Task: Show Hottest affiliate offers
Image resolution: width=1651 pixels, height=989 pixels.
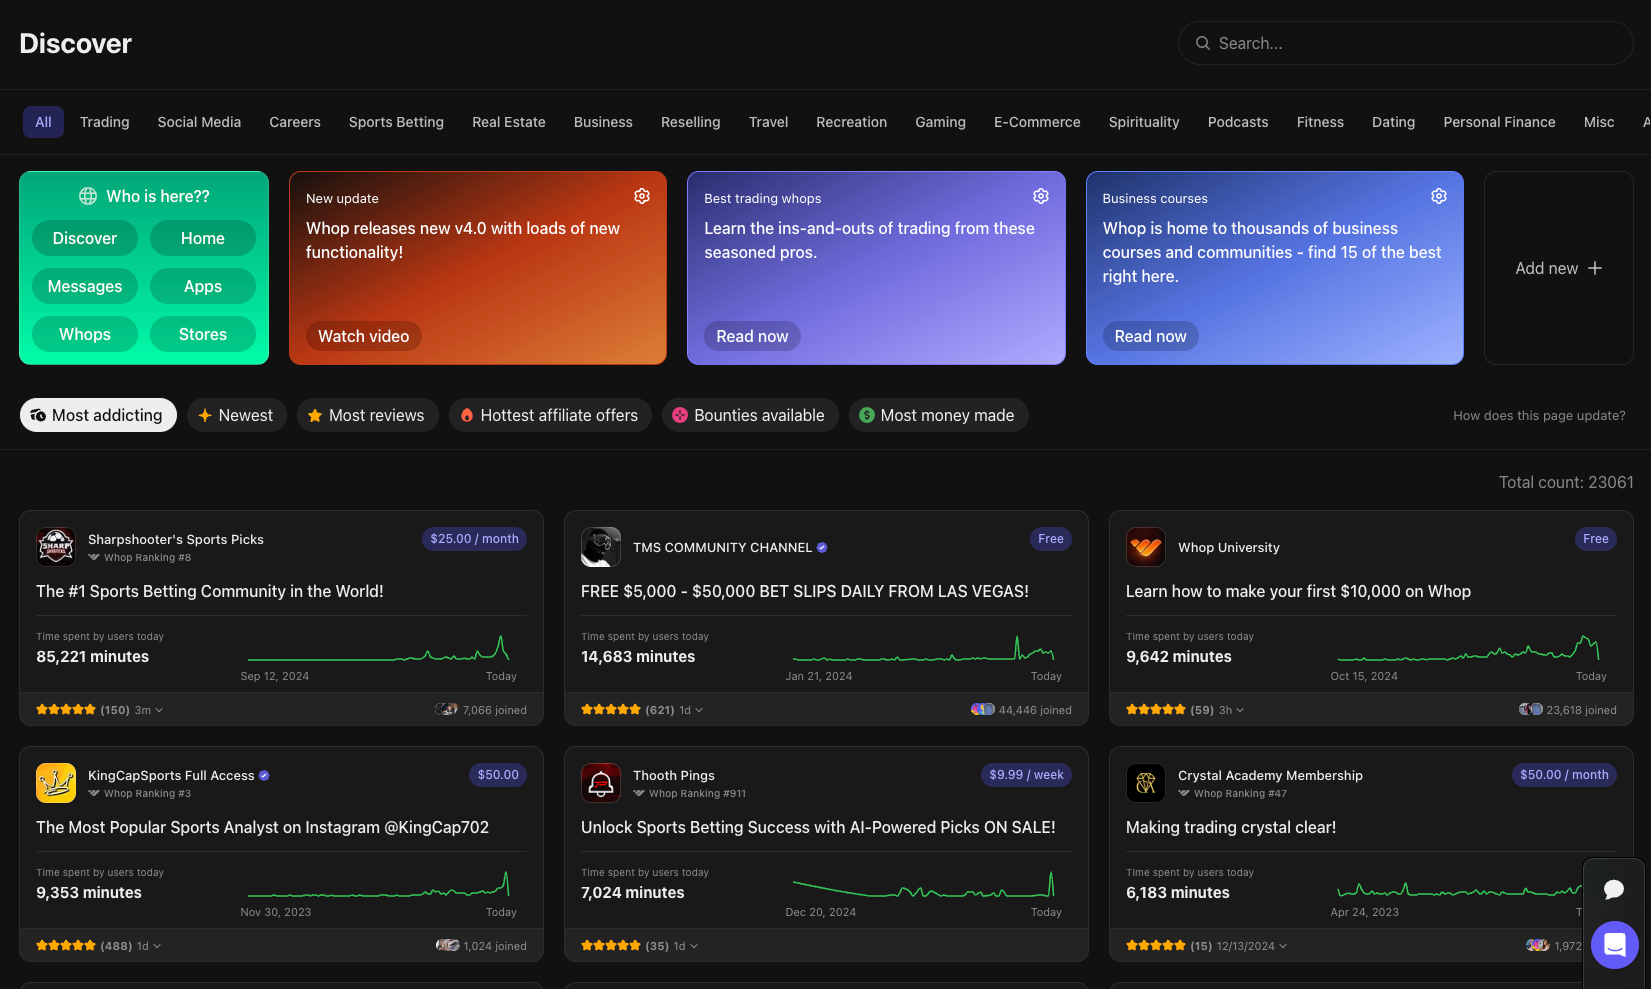Action: pos(550,415)
